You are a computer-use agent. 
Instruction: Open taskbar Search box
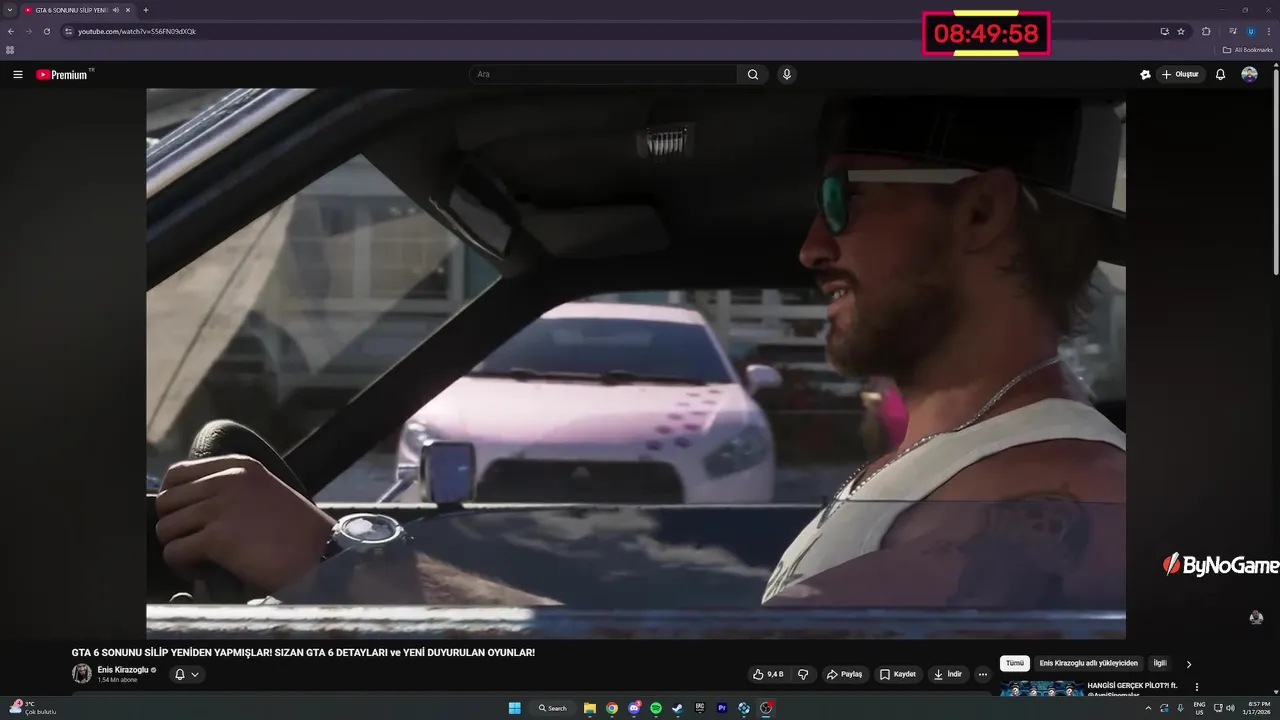(x=553, y=708)
